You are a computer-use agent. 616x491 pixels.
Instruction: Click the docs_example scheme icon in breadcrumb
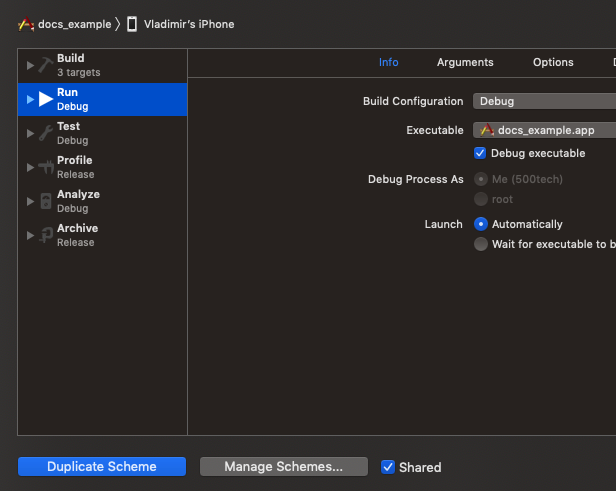pyautogui.click(x=26, y=24)
